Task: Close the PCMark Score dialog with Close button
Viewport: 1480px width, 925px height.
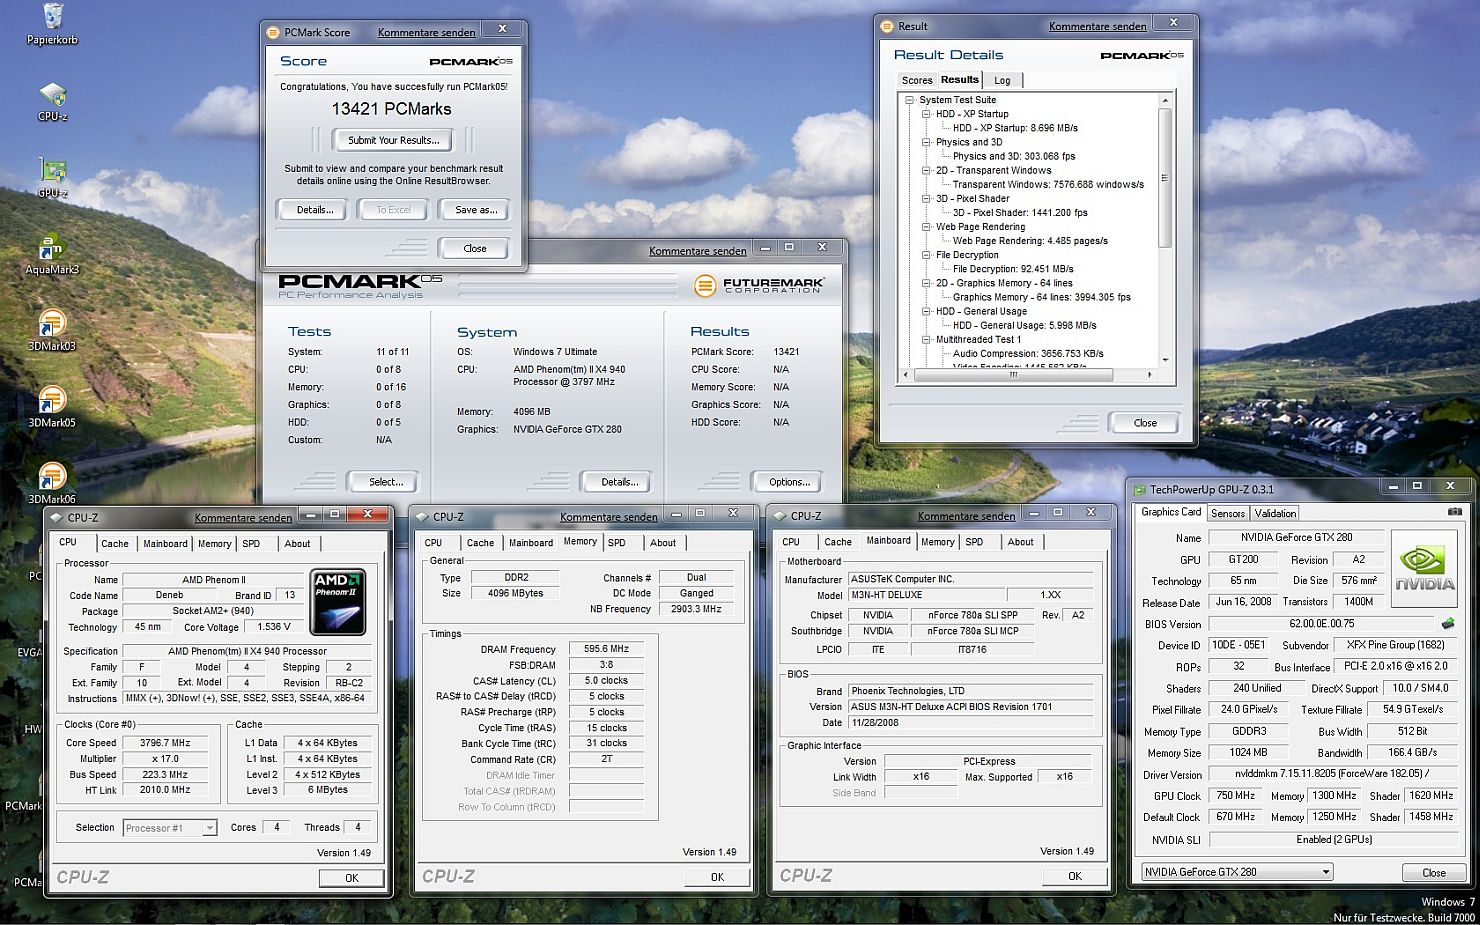Action: tap(474, 248)
